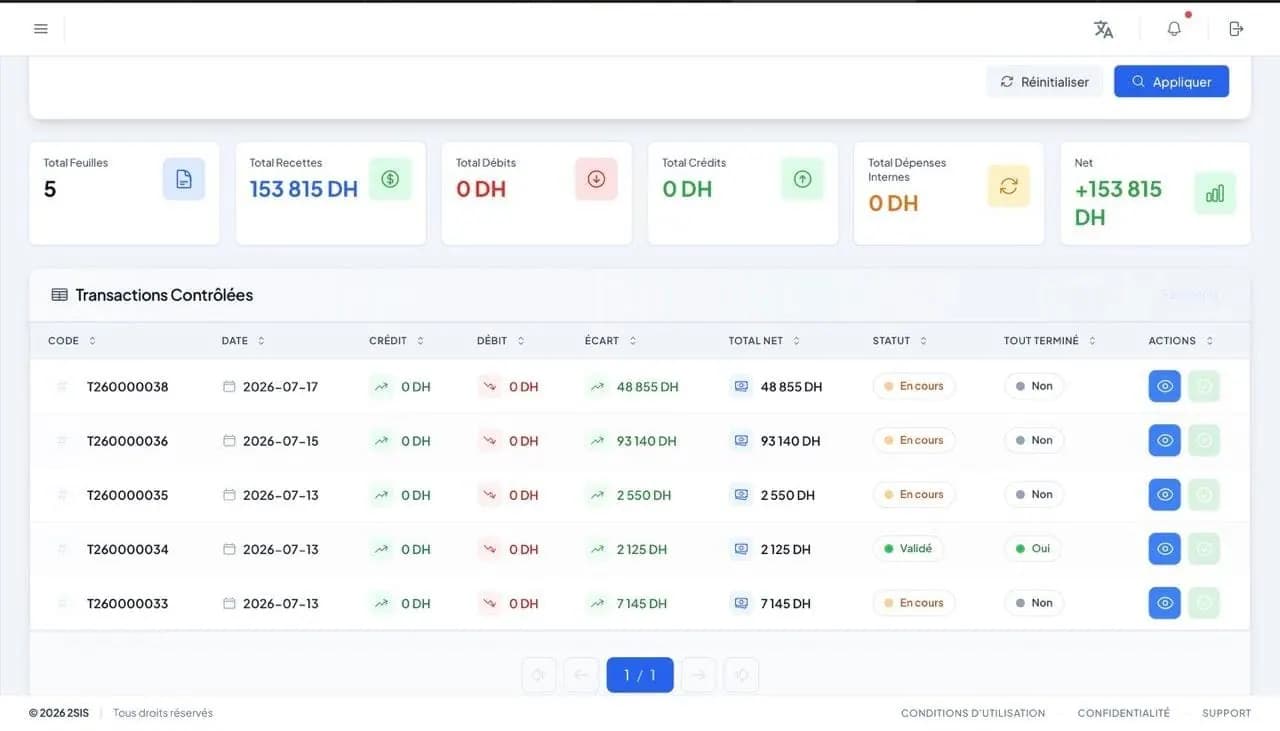Sort by the STATUT column

[x=900, y=341]
